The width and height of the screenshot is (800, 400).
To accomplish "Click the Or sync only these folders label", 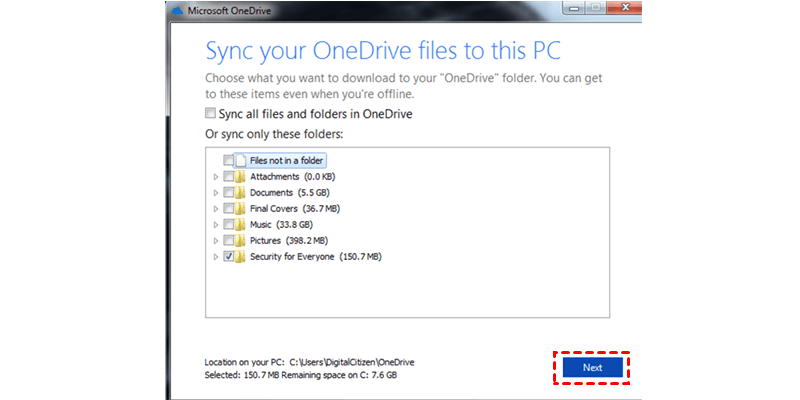I will [274, 135].
